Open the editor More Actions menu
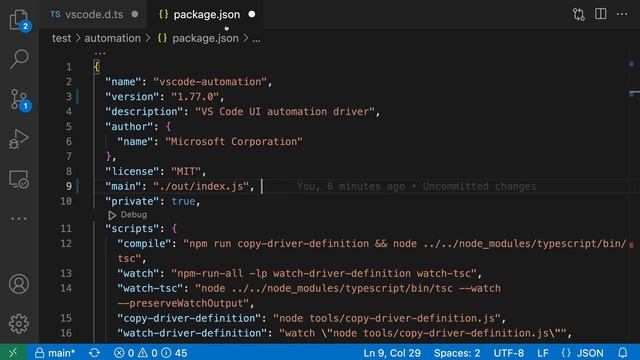The height and width of the screenshot is (360, 640). click(622, 14)
